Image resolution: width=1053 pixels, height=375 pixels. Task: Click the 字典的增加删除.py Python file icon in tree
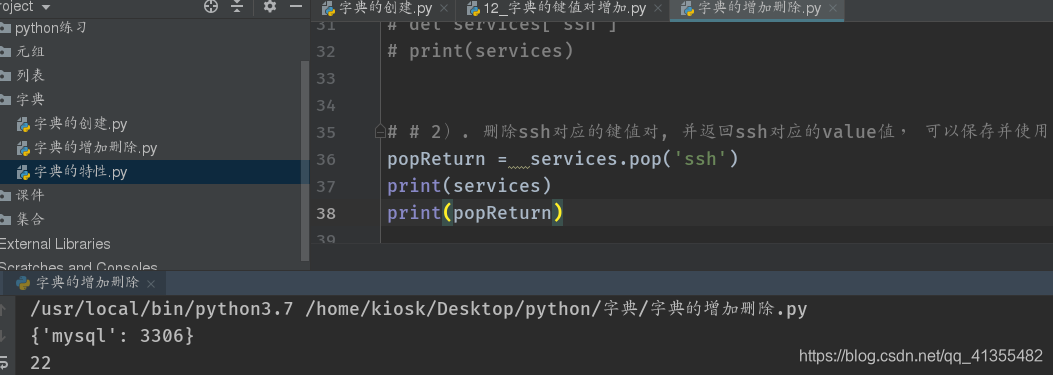(x=24, y=149)
